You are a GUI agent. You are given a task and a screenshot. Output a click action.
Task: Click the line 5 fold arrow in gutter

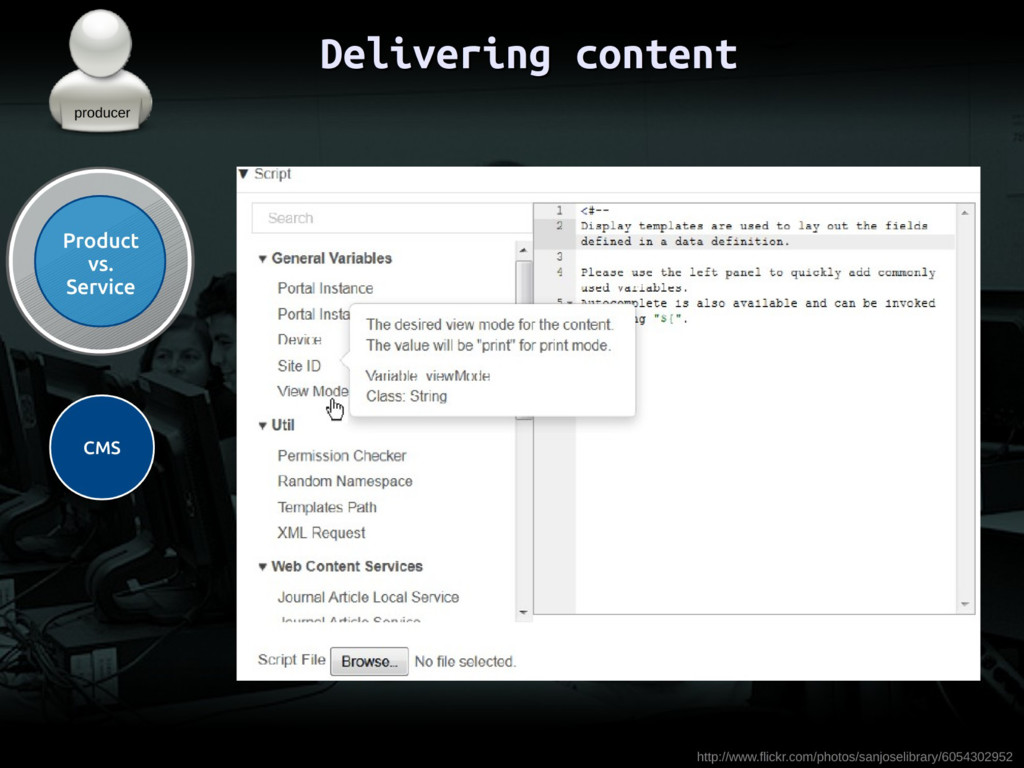point(569,302)
